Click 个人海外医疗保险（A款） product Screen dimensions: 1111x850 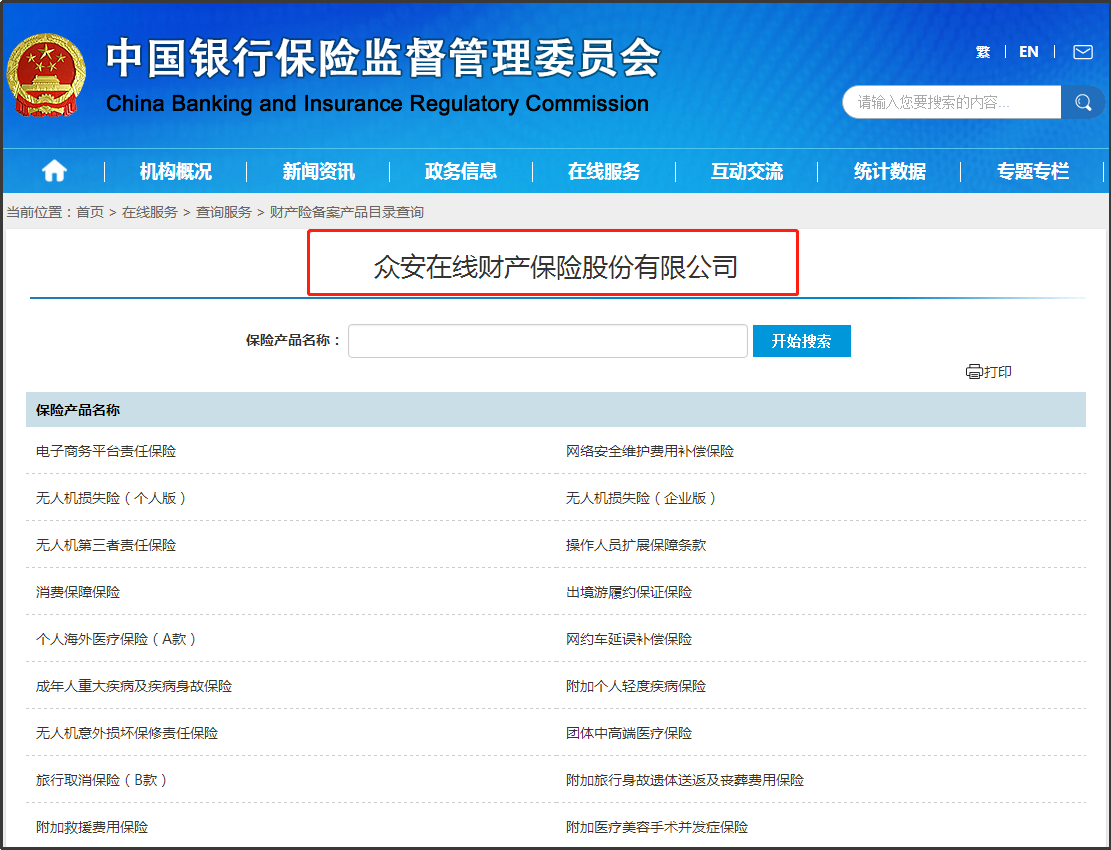pos(116,639)
